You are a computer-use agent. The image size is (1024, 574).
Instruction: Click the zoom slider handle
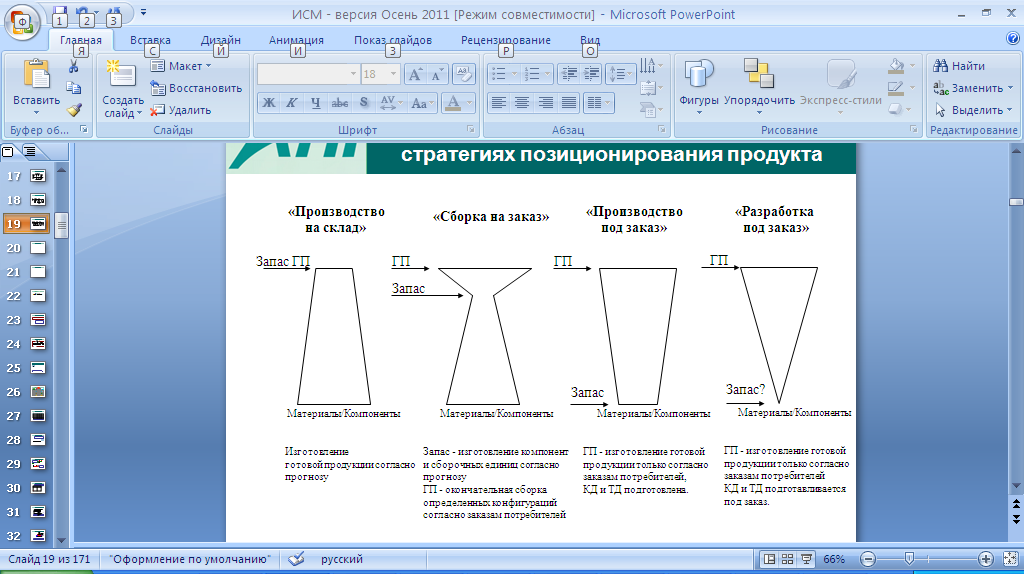(908, 558)
